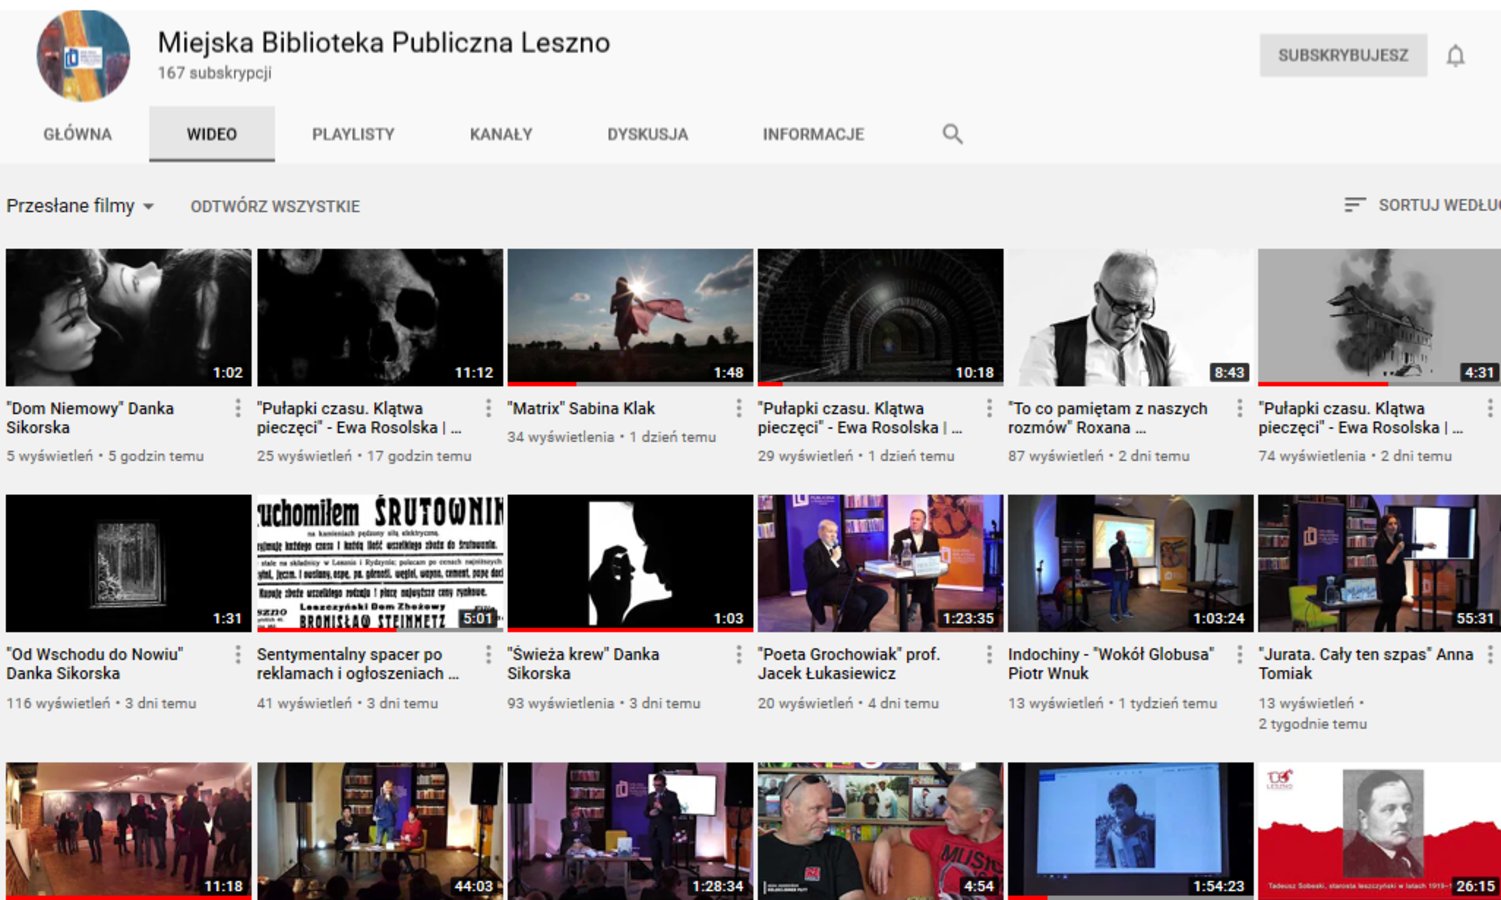The image size is (1501, 900).
Task: Toggle subscription with SUBSKRYBUJESZ button
Action: tap(1342, 56)
